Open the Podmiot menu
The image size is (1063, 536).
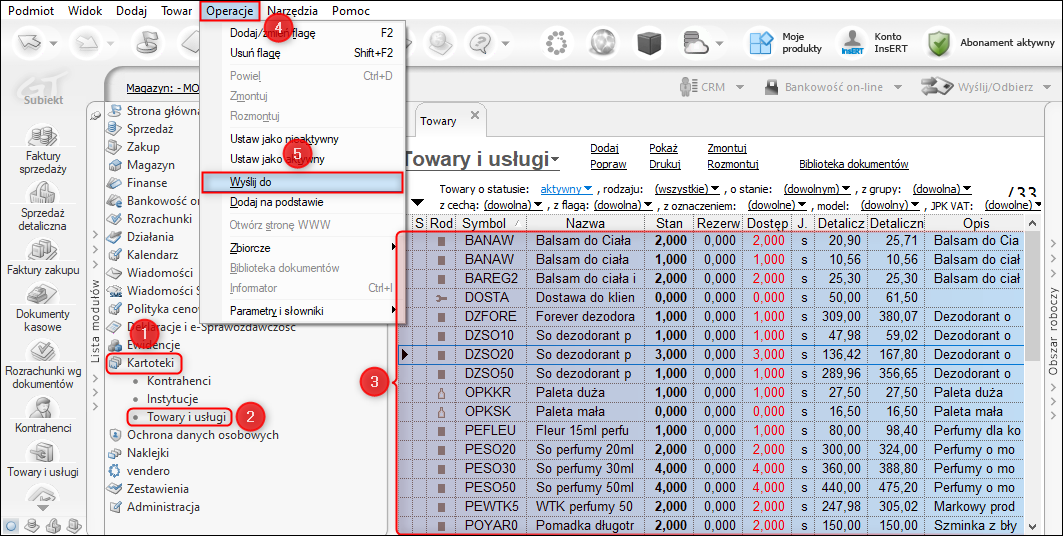[31, 11]
